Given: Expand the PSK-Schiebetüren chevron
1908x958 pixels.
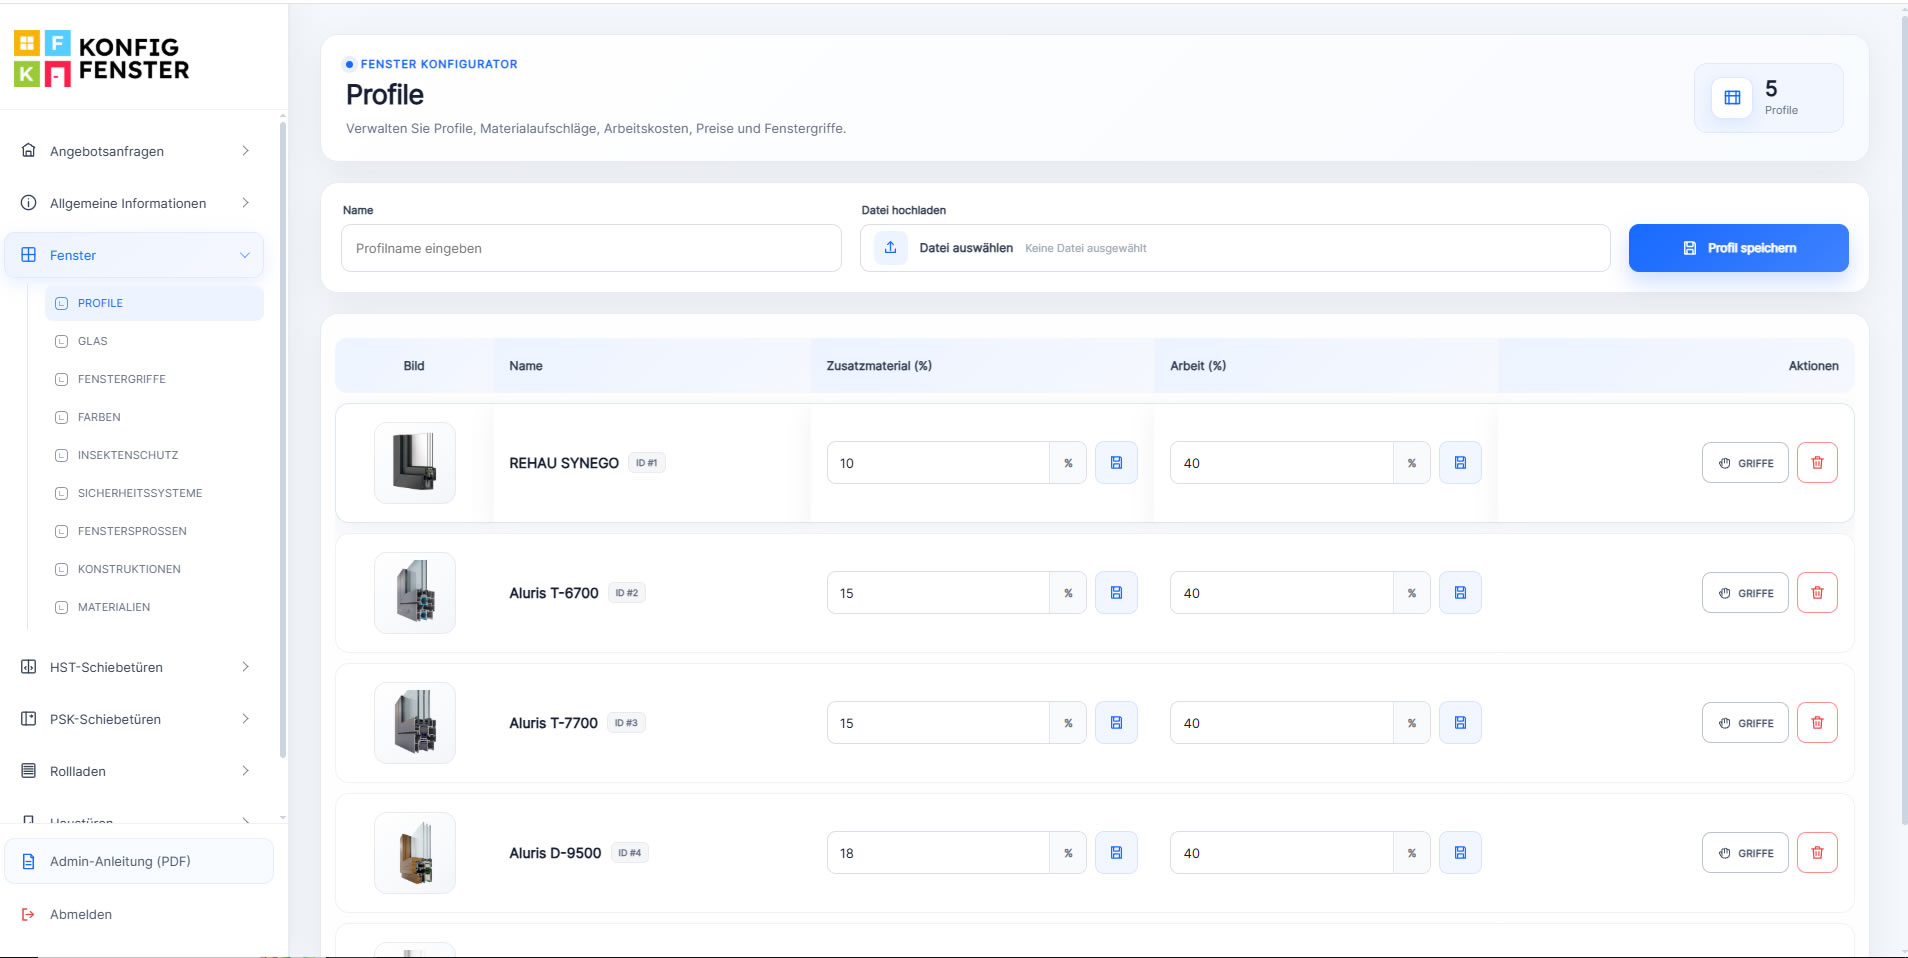Looking at the screenshot, I should click(x=245, y=719).
